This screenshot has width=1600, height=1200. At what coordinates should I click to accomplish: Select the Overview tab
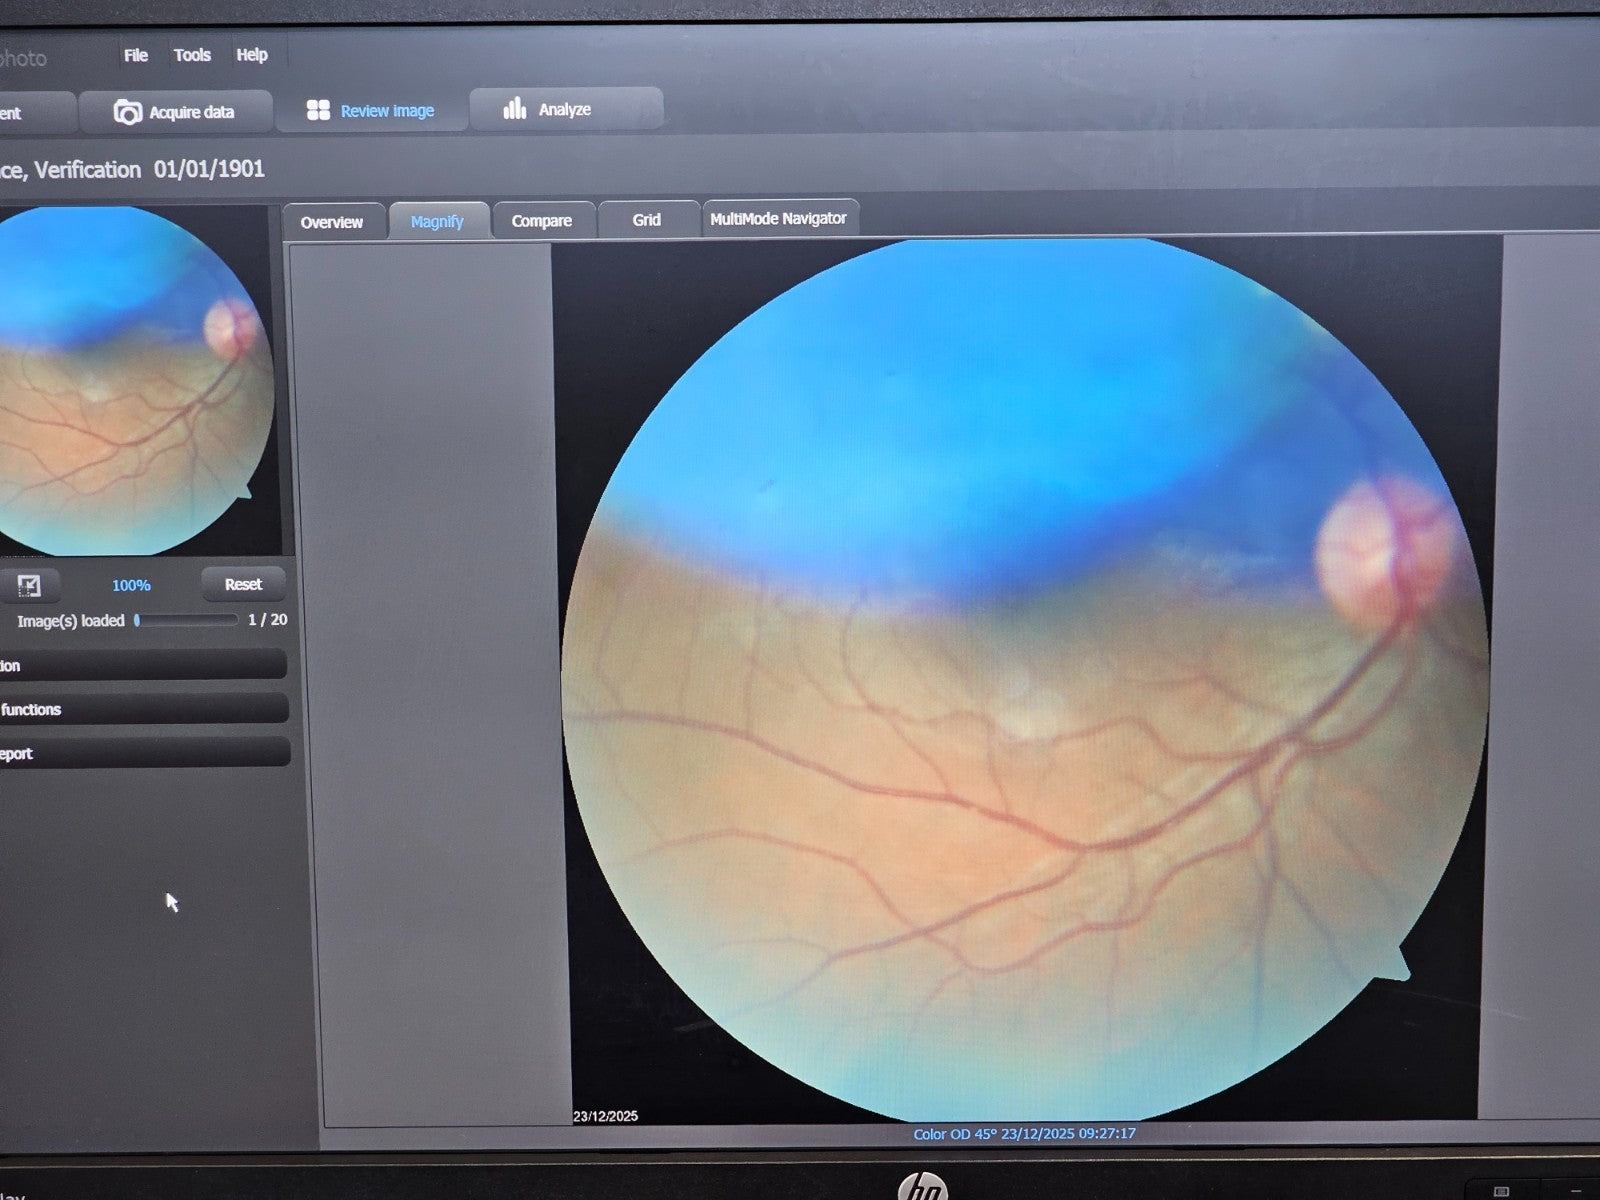point(333,221)
